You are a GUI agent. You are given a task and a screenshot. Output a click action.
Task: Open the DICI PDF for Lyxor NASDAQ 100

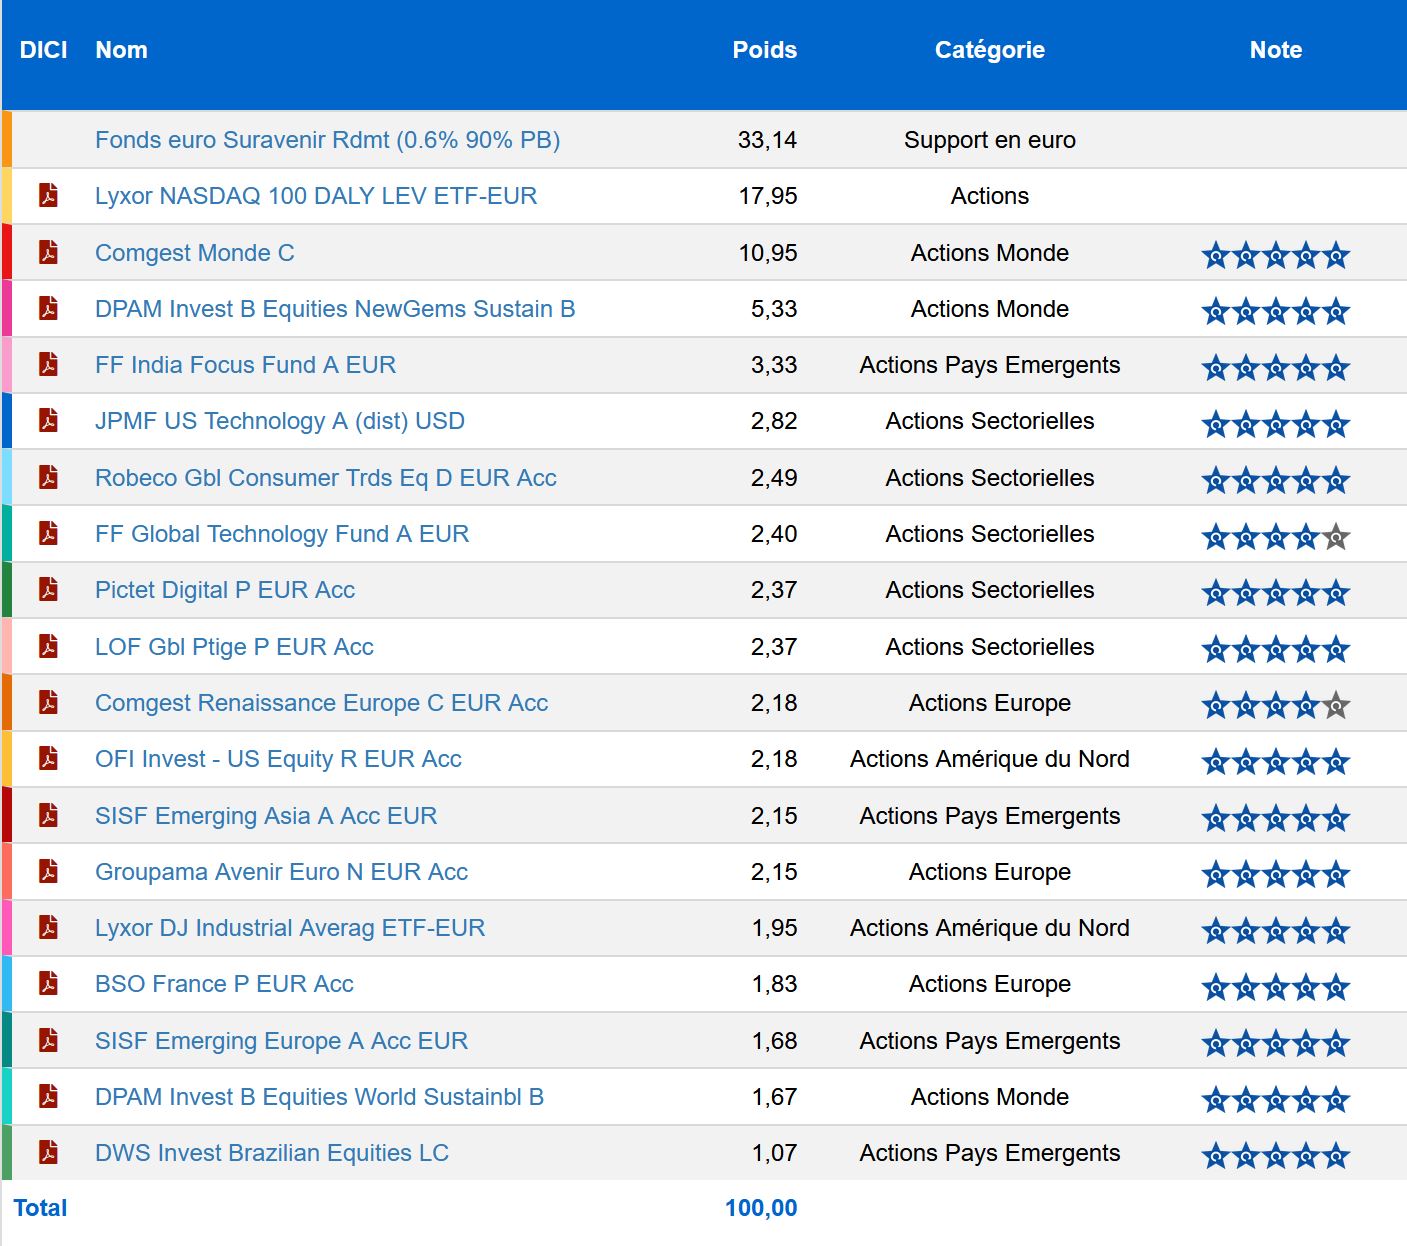click(48, 195)
